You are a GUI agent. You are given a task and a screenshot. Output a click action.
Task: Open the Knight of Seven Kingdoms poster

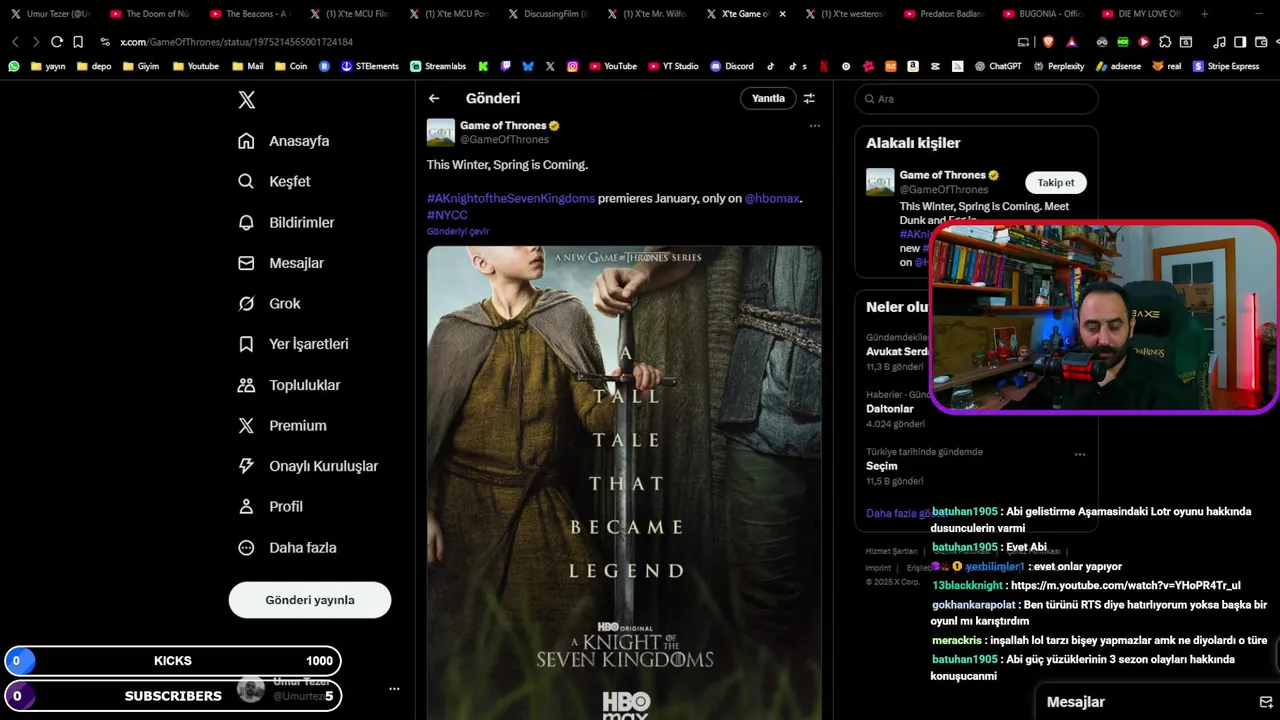[624, 482]
